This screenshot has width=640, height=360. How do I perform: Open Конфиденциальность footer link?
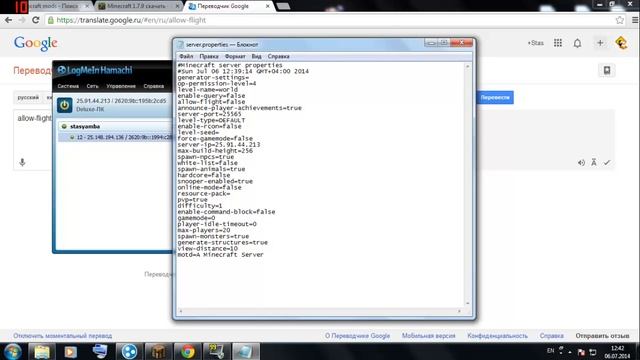[498, 336]
